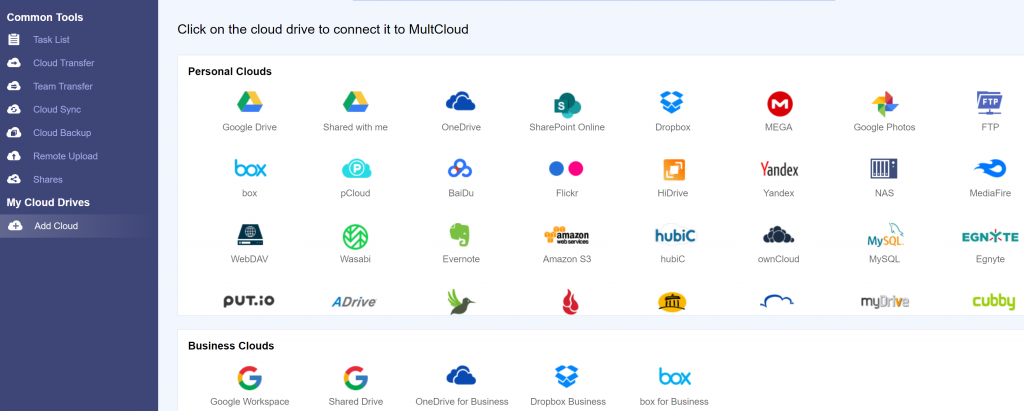Connect personal box cloud
The image size is (1024, 411).
coord(250,169)
